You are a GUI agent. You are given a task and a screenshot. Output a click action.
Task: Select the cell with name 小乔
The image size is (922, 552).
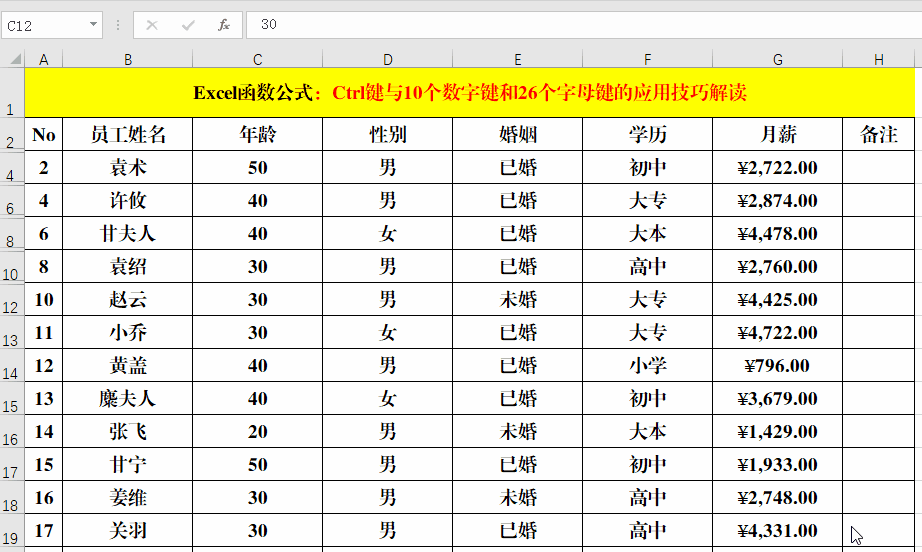[x=128, y=332]
